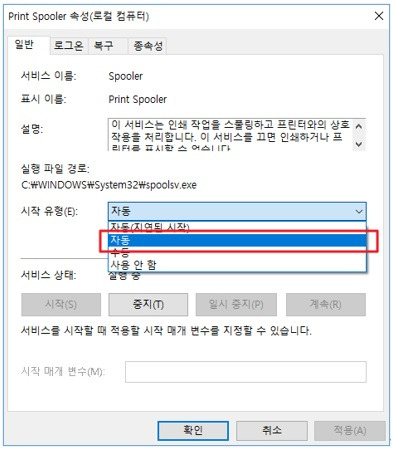Collapse the 시작 유형 dropdown arrow
Image resolution: width=395 pixels, height=450 pixels.
359,211
